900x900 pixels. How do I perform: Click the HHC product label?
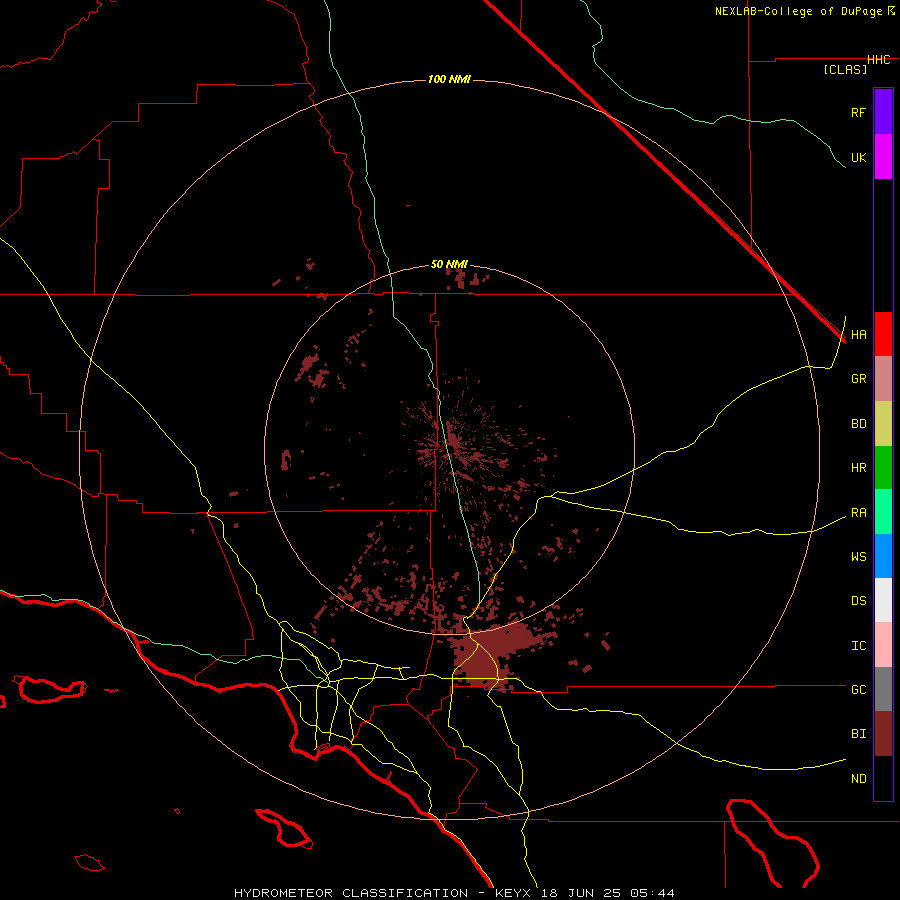879,60
